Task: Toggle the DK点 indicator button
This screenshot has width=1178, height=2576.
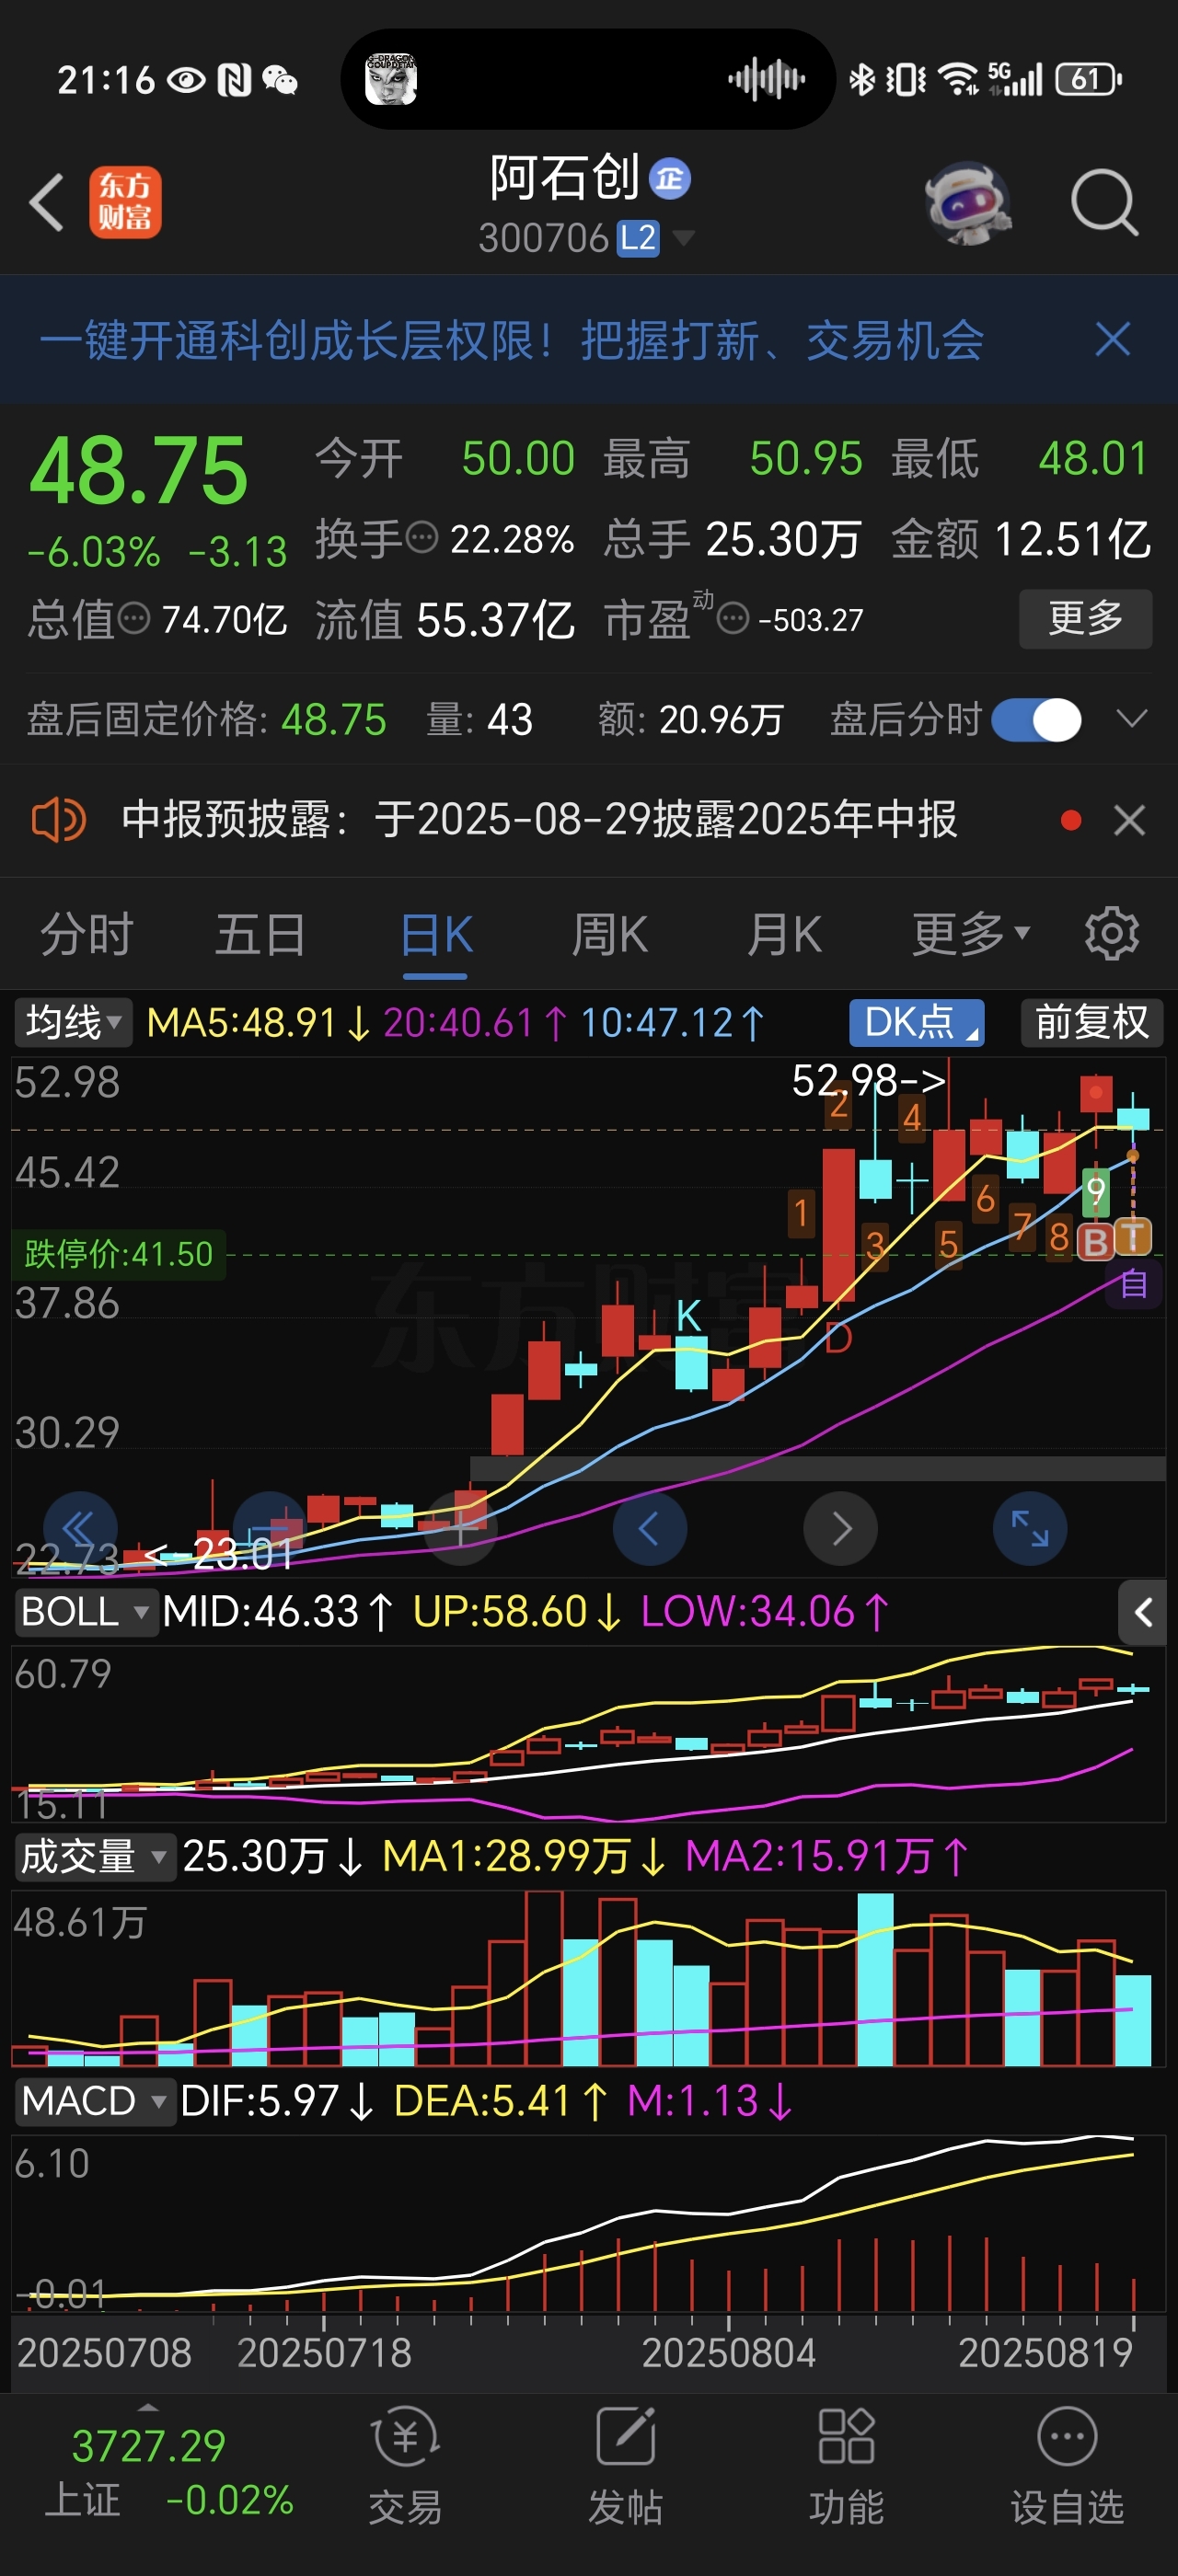Action: [x=917, y=1022]
